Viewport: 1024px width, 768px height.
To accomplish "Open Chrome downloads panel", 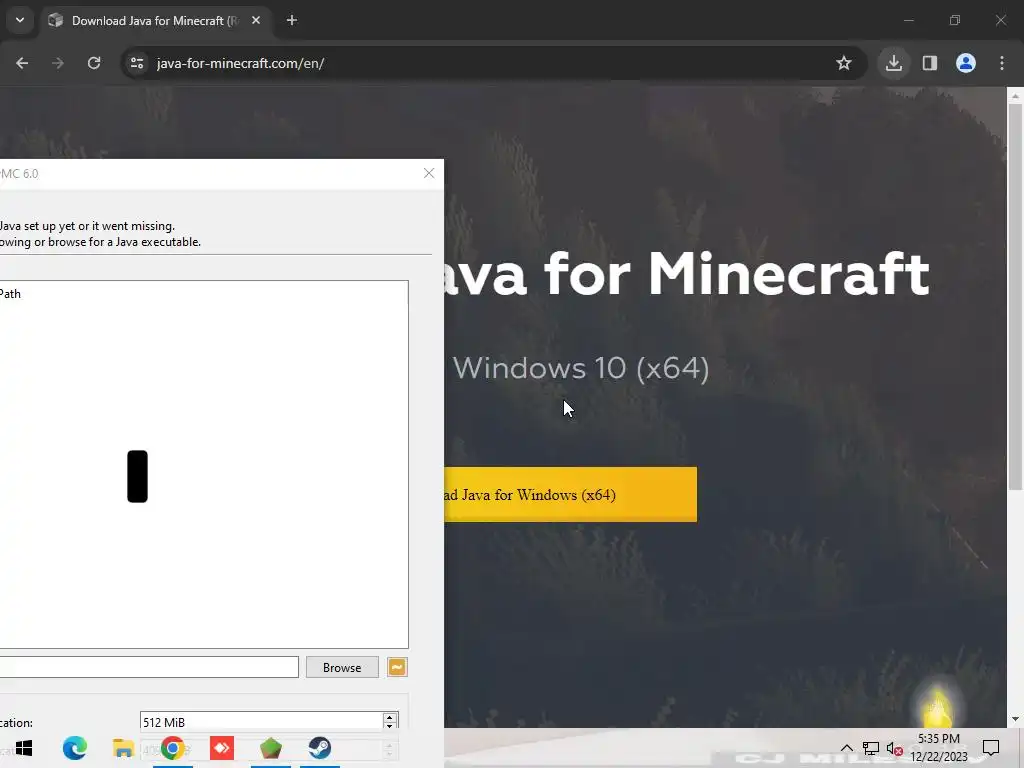I will pos(894,63).
